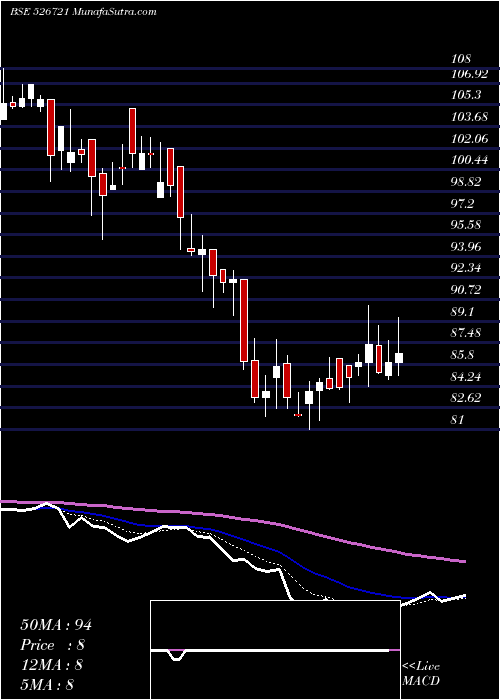The width and height of the screenshot is (500, 700).
Task: Click the 50MA : 94 readout
Action: pyautogui.click(x=56, y=625)
